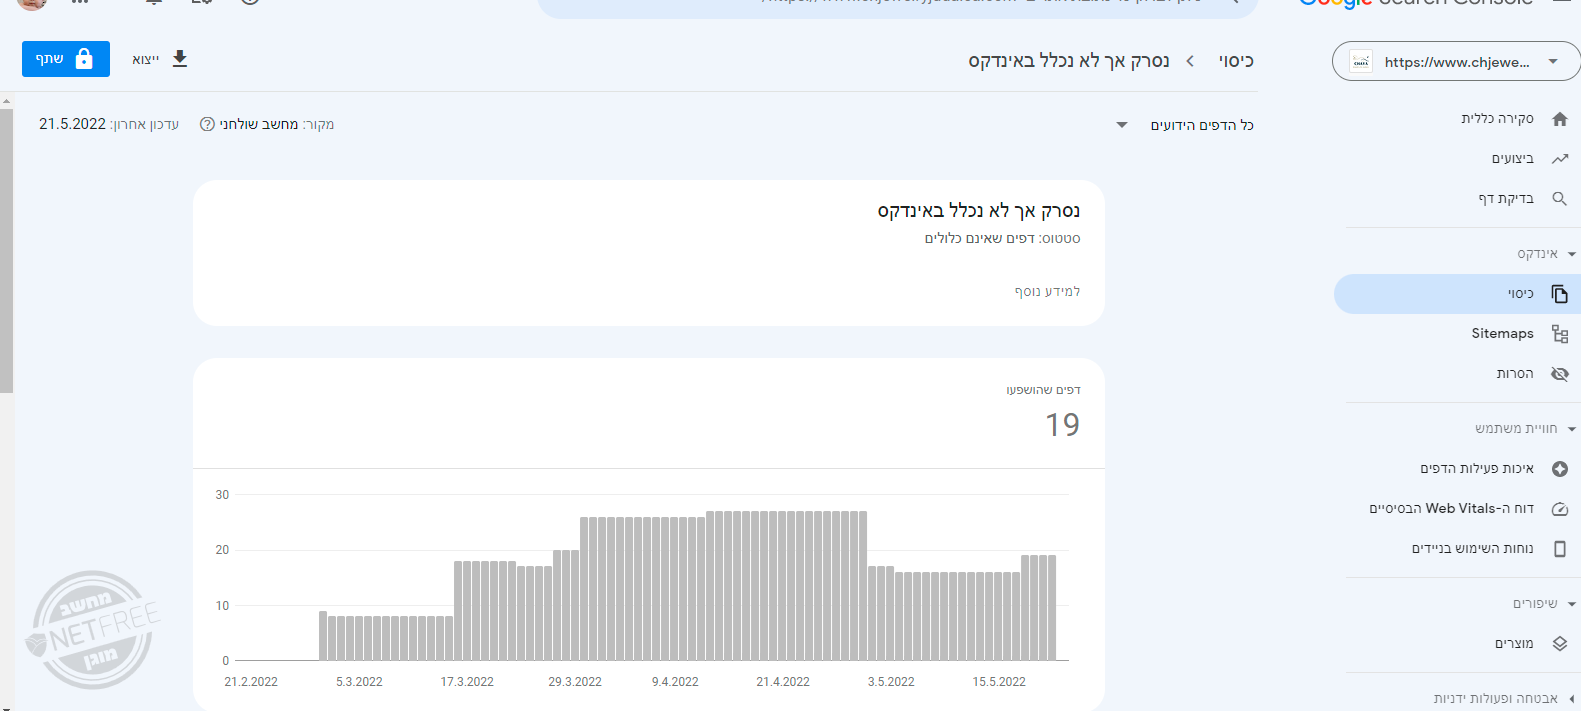Go back via כיסוי breadcrumb link

(1236, 61)
